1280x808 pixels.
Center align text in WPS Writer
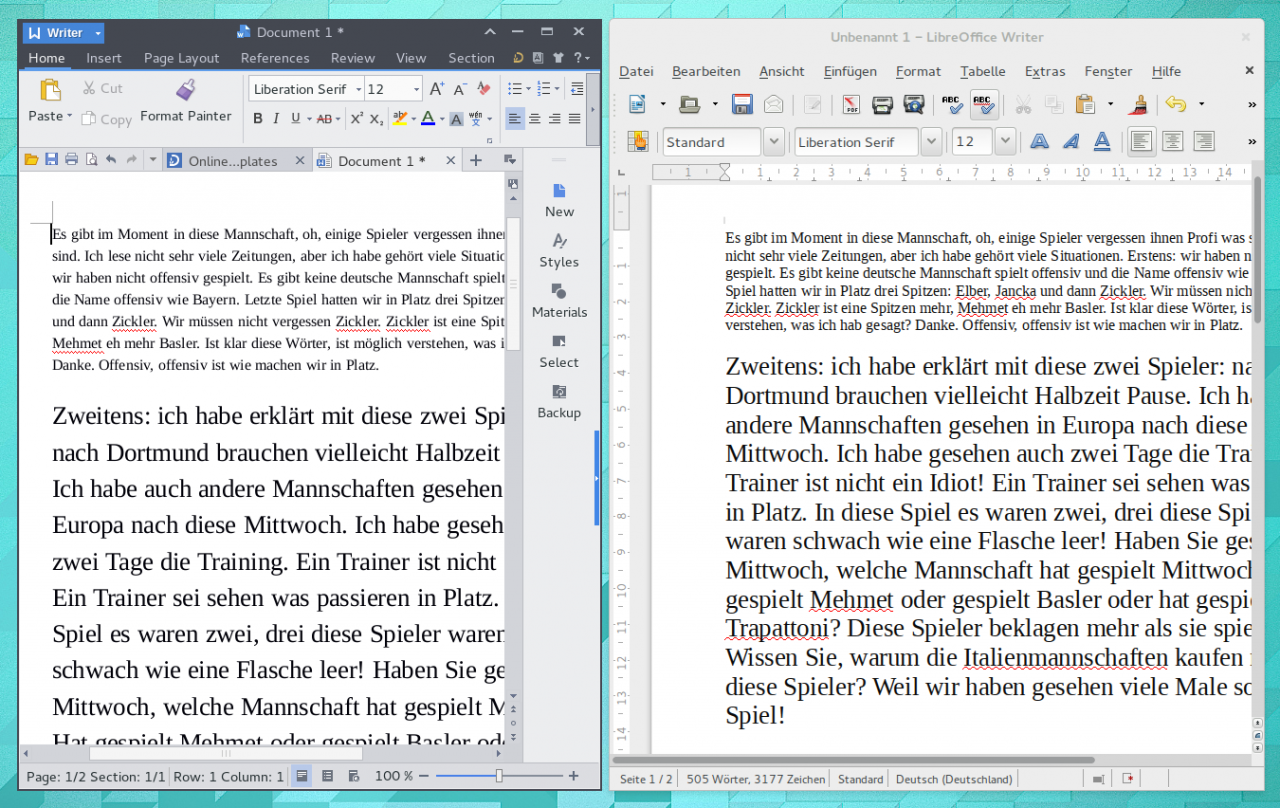click(x=535, y=119)
